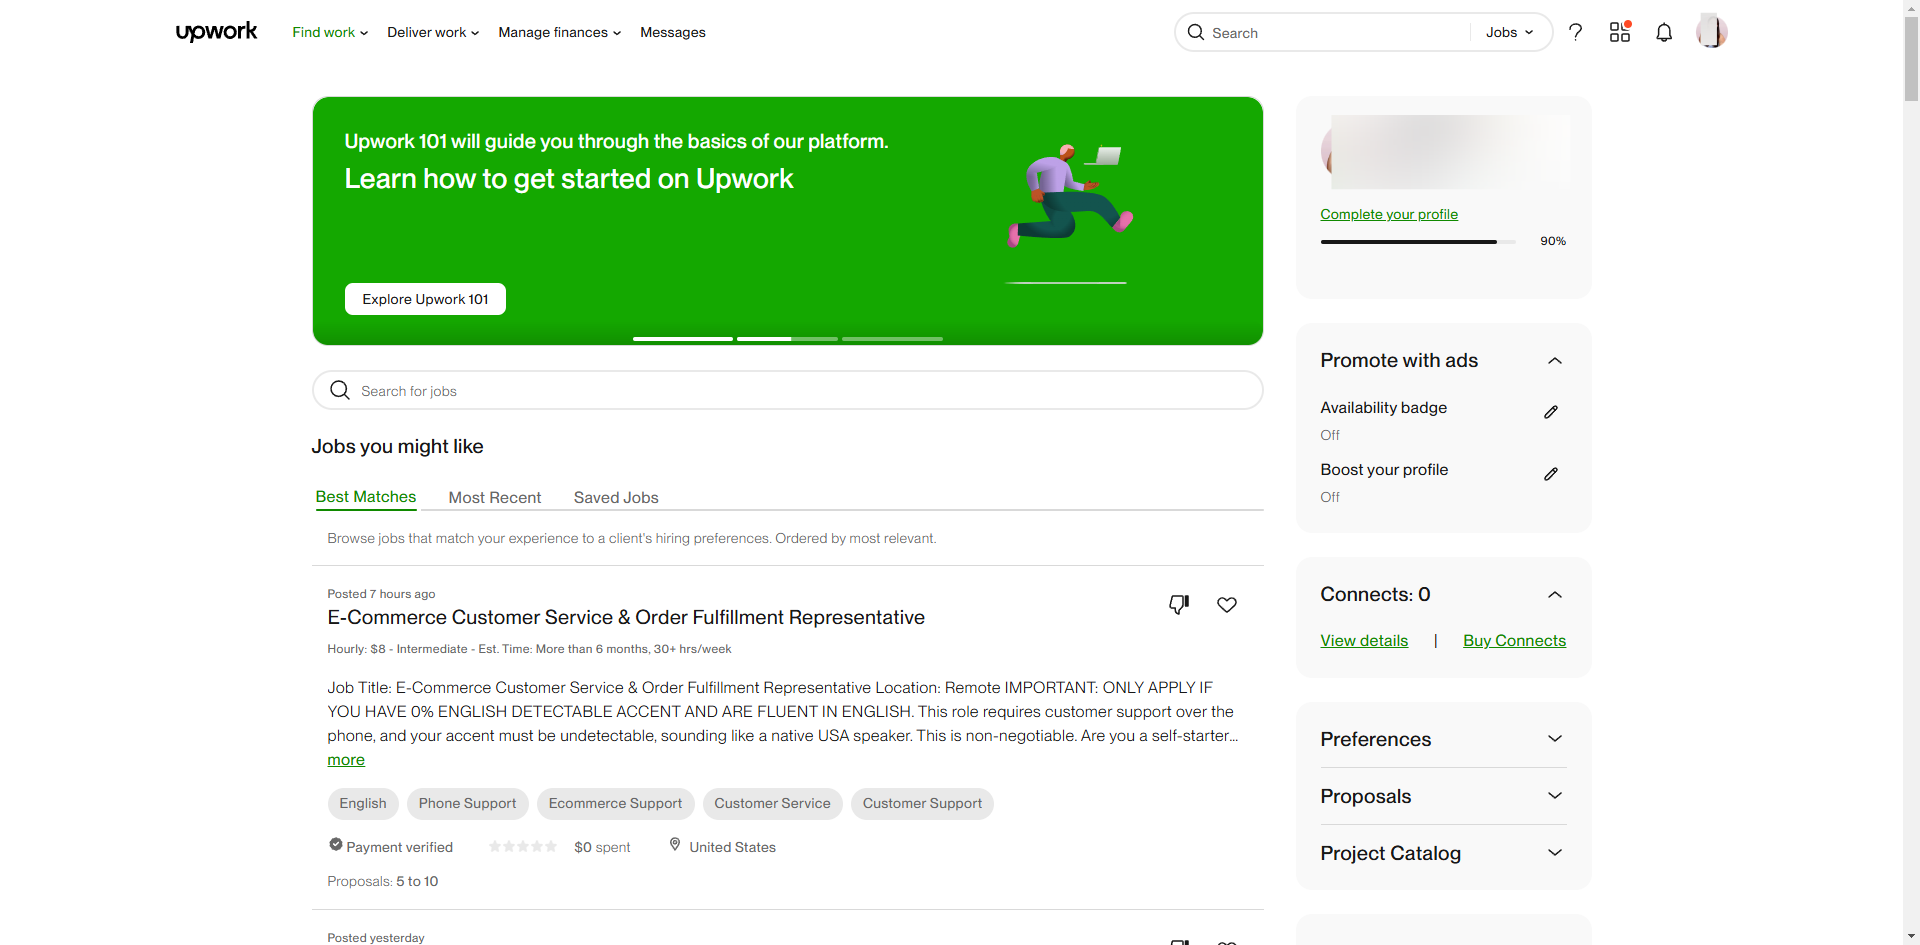The width and height of the screenshot is (1920, 945).
Task: Click the first banner carousel indicator
Action: pos(683,339)
